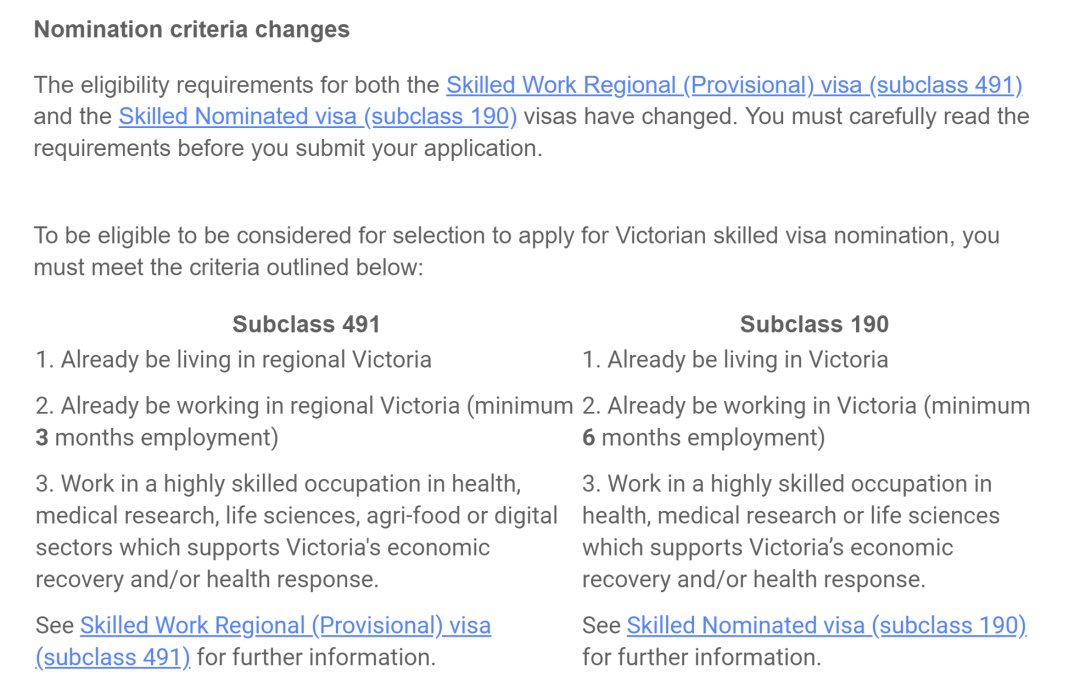Click the 'Subclass 491' column heading
The width and height of the screenshot is (1080, 696).
click(x=306, y=325)
